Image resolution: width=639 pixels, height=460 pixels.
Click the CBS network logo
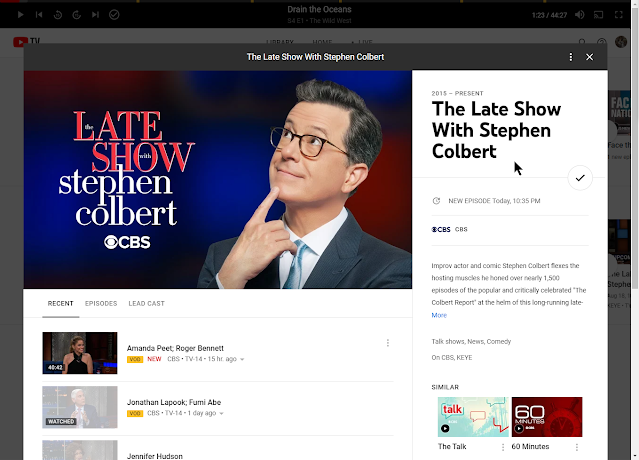(x=441, y=229)
